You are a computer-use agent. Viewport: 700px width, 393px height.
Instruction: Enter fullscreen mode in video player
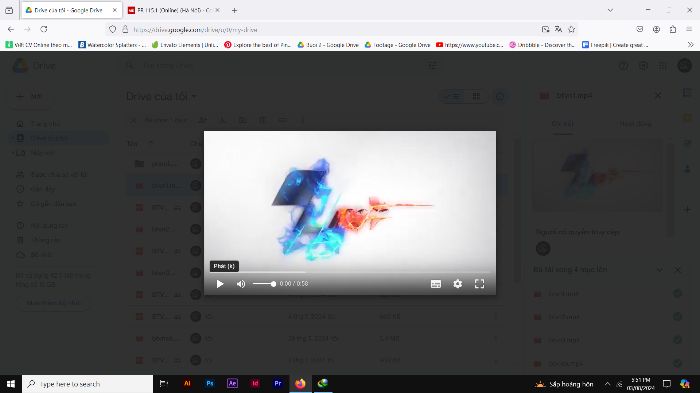pos(479,284)
